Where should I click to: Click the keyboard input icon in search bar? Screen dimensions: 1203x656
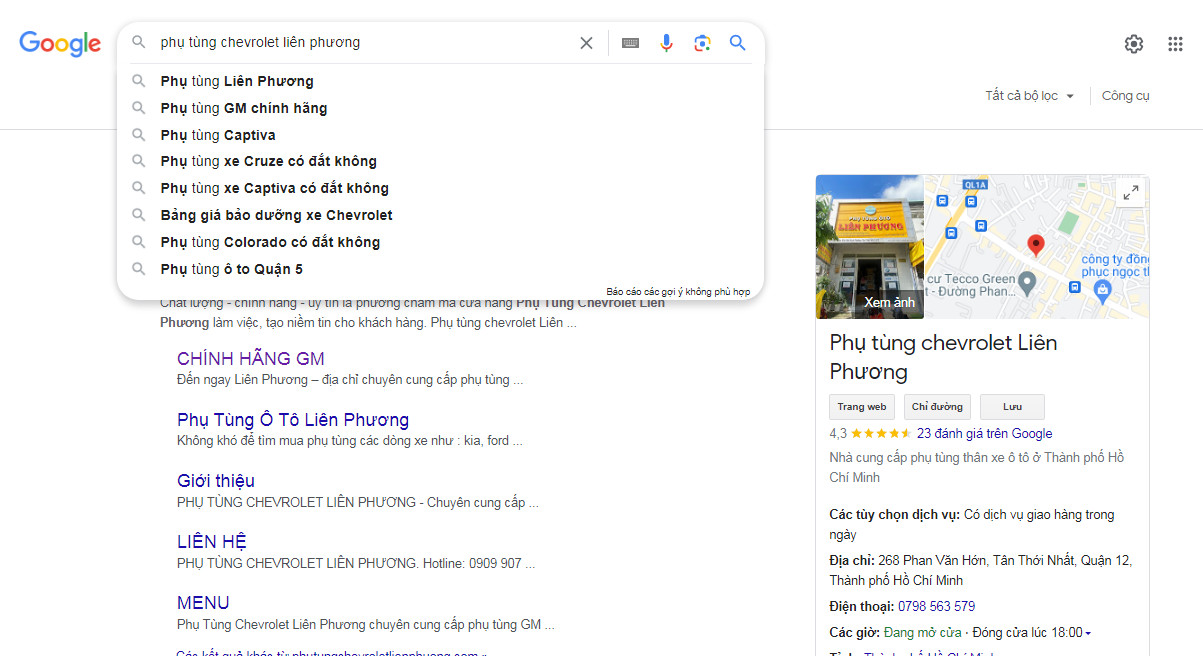point(630,43)
